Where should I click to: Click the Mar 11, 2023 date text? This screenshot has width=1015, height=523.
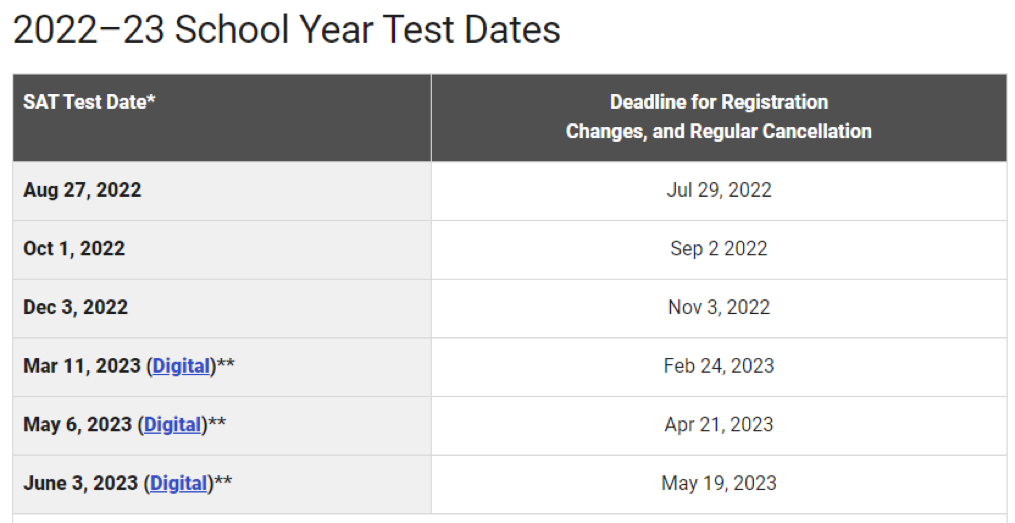[x=82, y=366]
